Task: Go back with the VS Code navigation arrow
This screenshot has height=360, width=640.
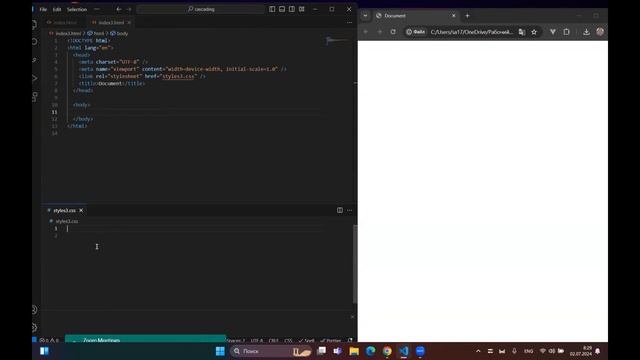Action: 119,9
